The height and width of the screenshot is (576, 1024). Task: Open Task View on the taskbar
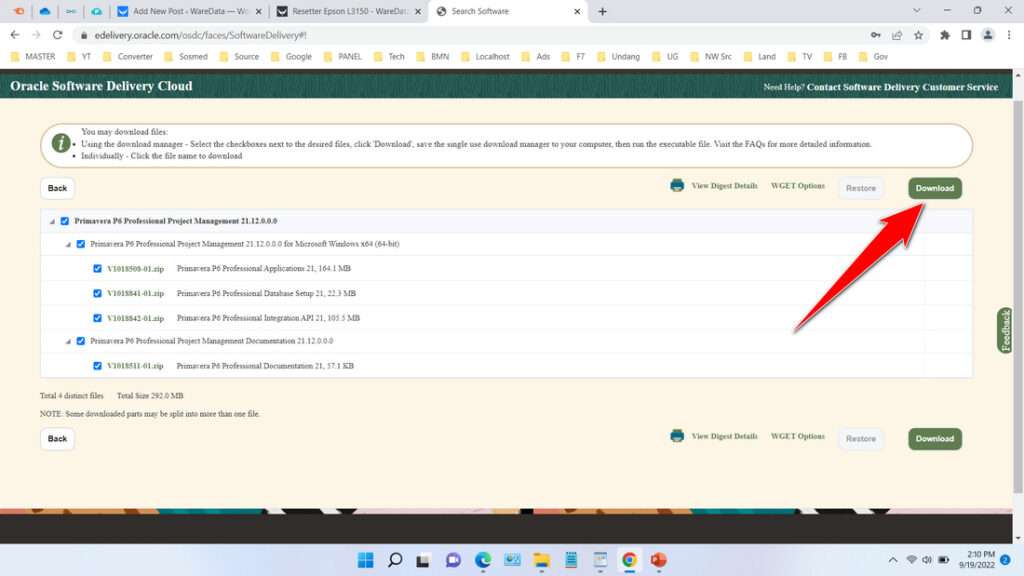(x=423, y=560)
